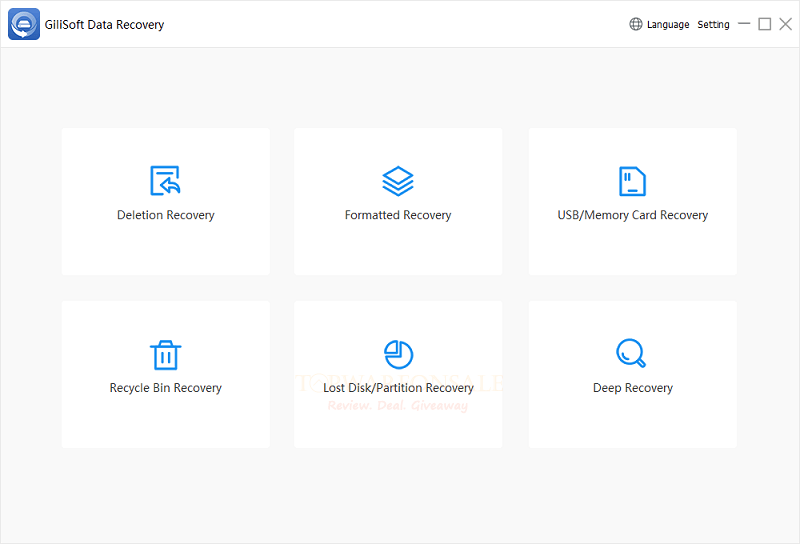Screen dimensions: 800x544
Task: Click the Formatted Recovery layers icon
Action: (x=398, y=181)
